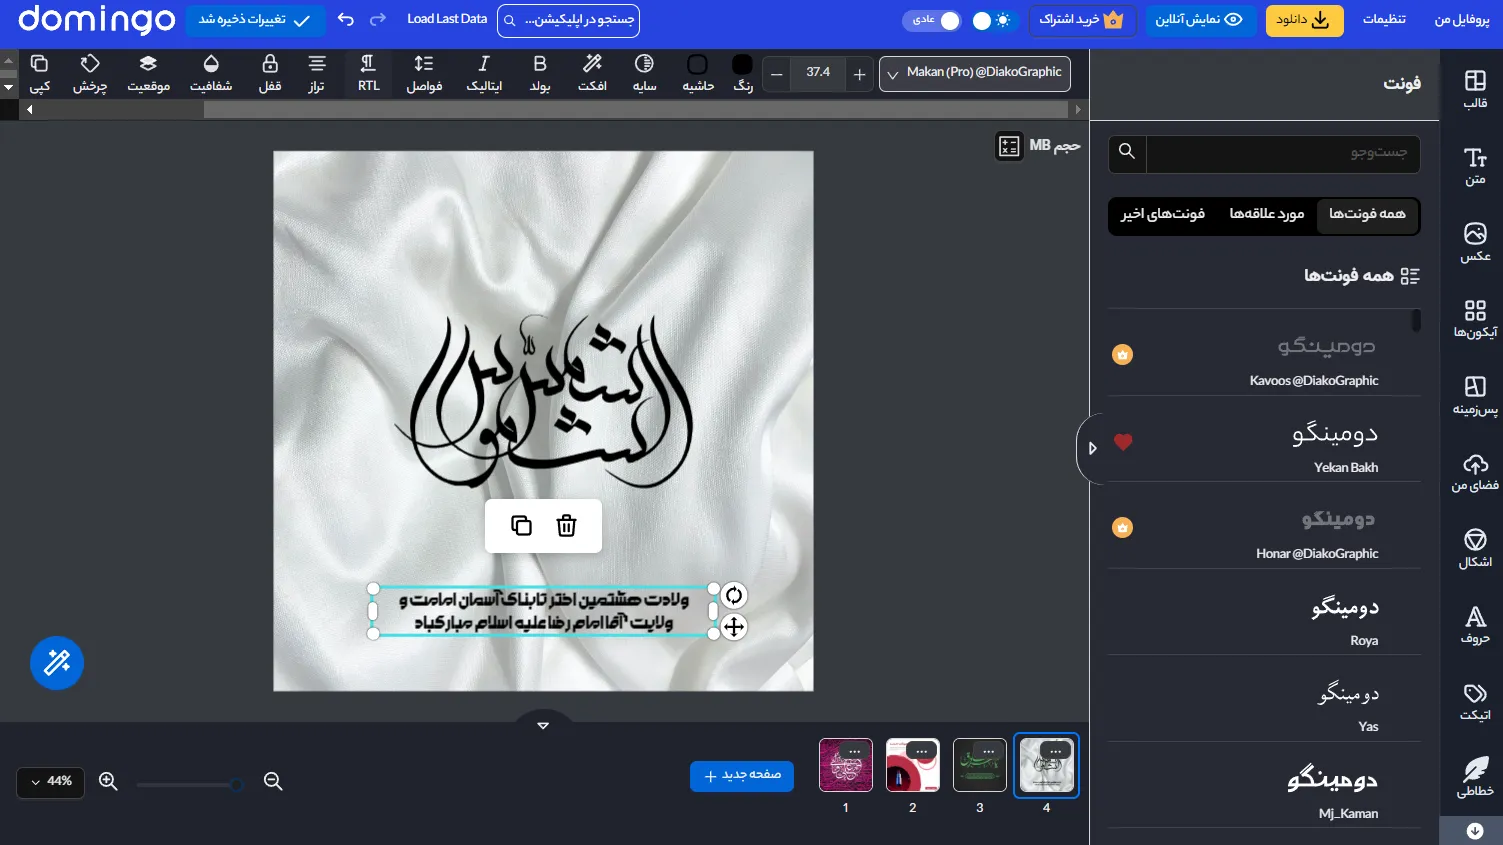Collapse the font side panel arrow
Image resolution: width=1503 pixels, height=845 pixels.
point(1092,449)
